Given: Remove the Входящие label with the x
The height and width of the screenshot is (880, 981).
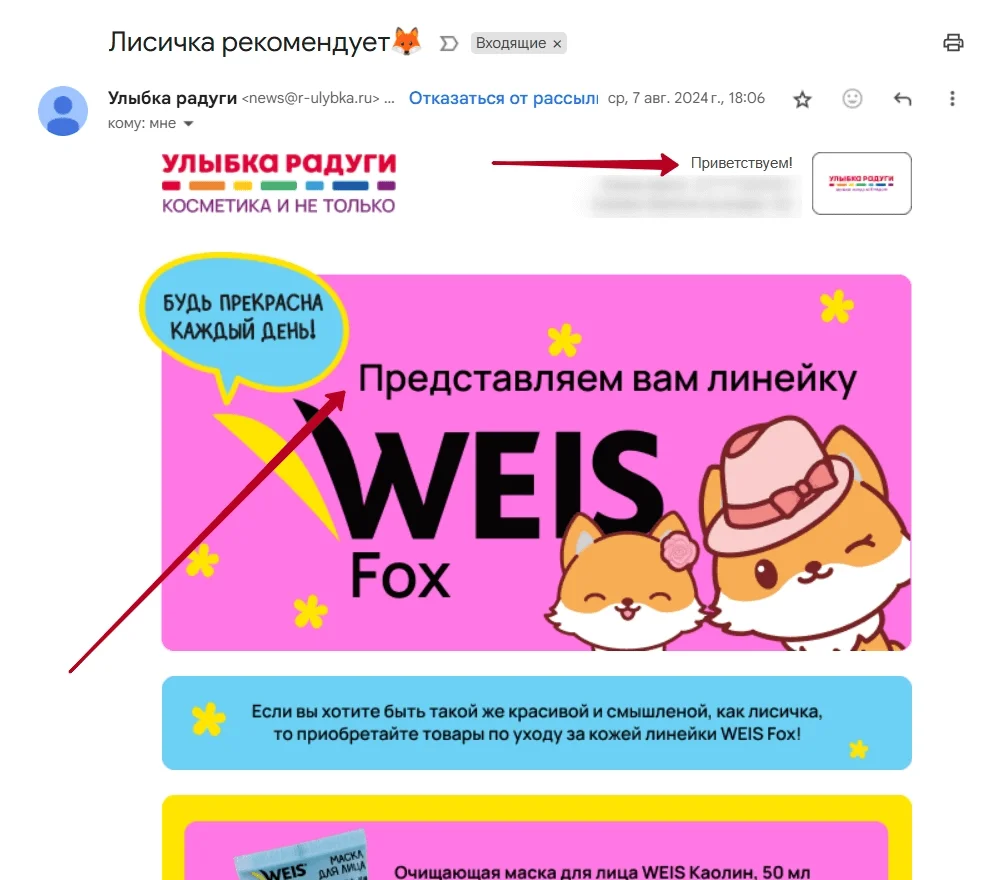Looking at the screenshot, I should (x=557, y=44).
